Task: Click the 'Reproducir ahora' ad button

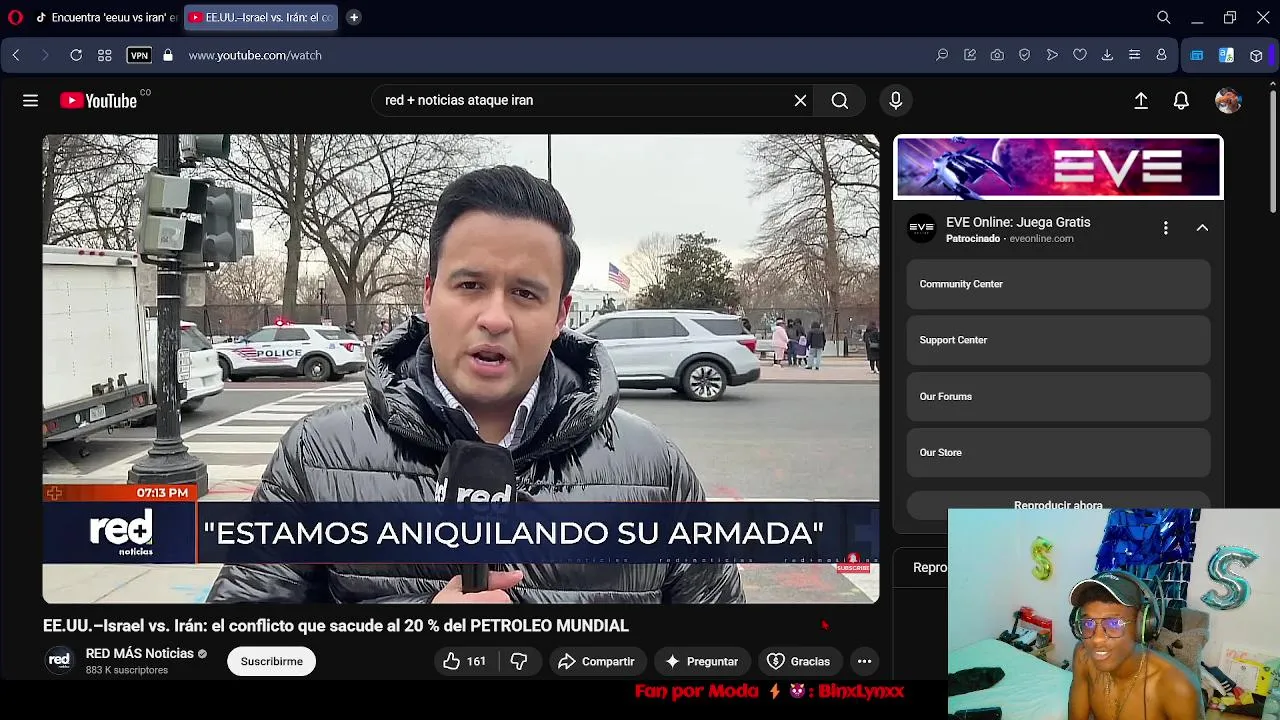Action: pos(1058,503)
